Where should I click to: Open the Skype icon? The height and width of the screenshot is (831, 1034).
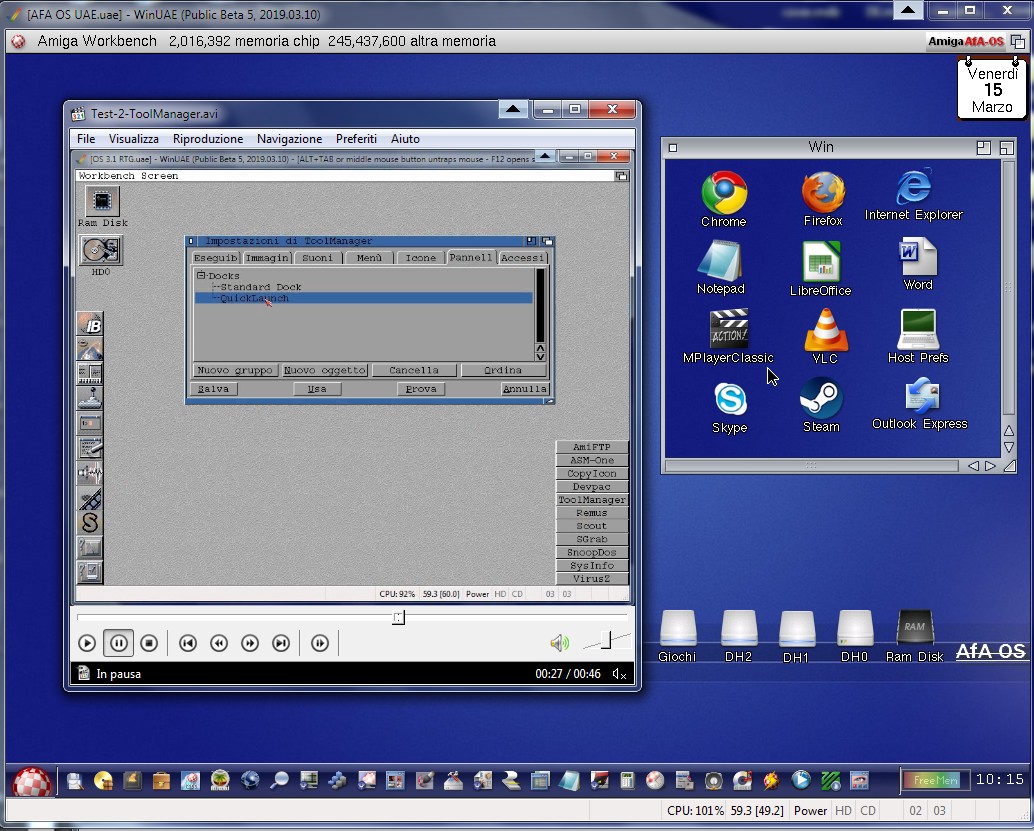[729, 399]
